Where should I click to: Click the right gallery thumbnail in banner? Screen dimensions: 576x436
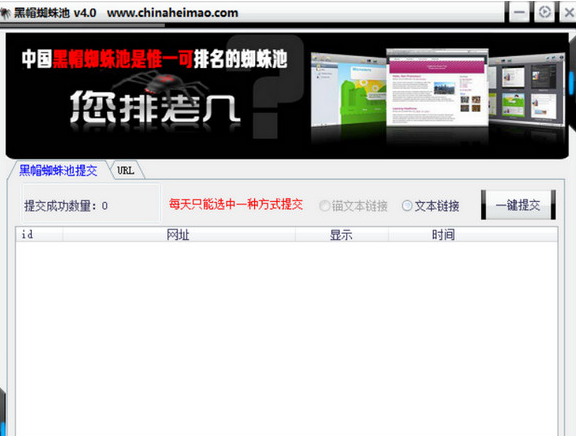527,90
